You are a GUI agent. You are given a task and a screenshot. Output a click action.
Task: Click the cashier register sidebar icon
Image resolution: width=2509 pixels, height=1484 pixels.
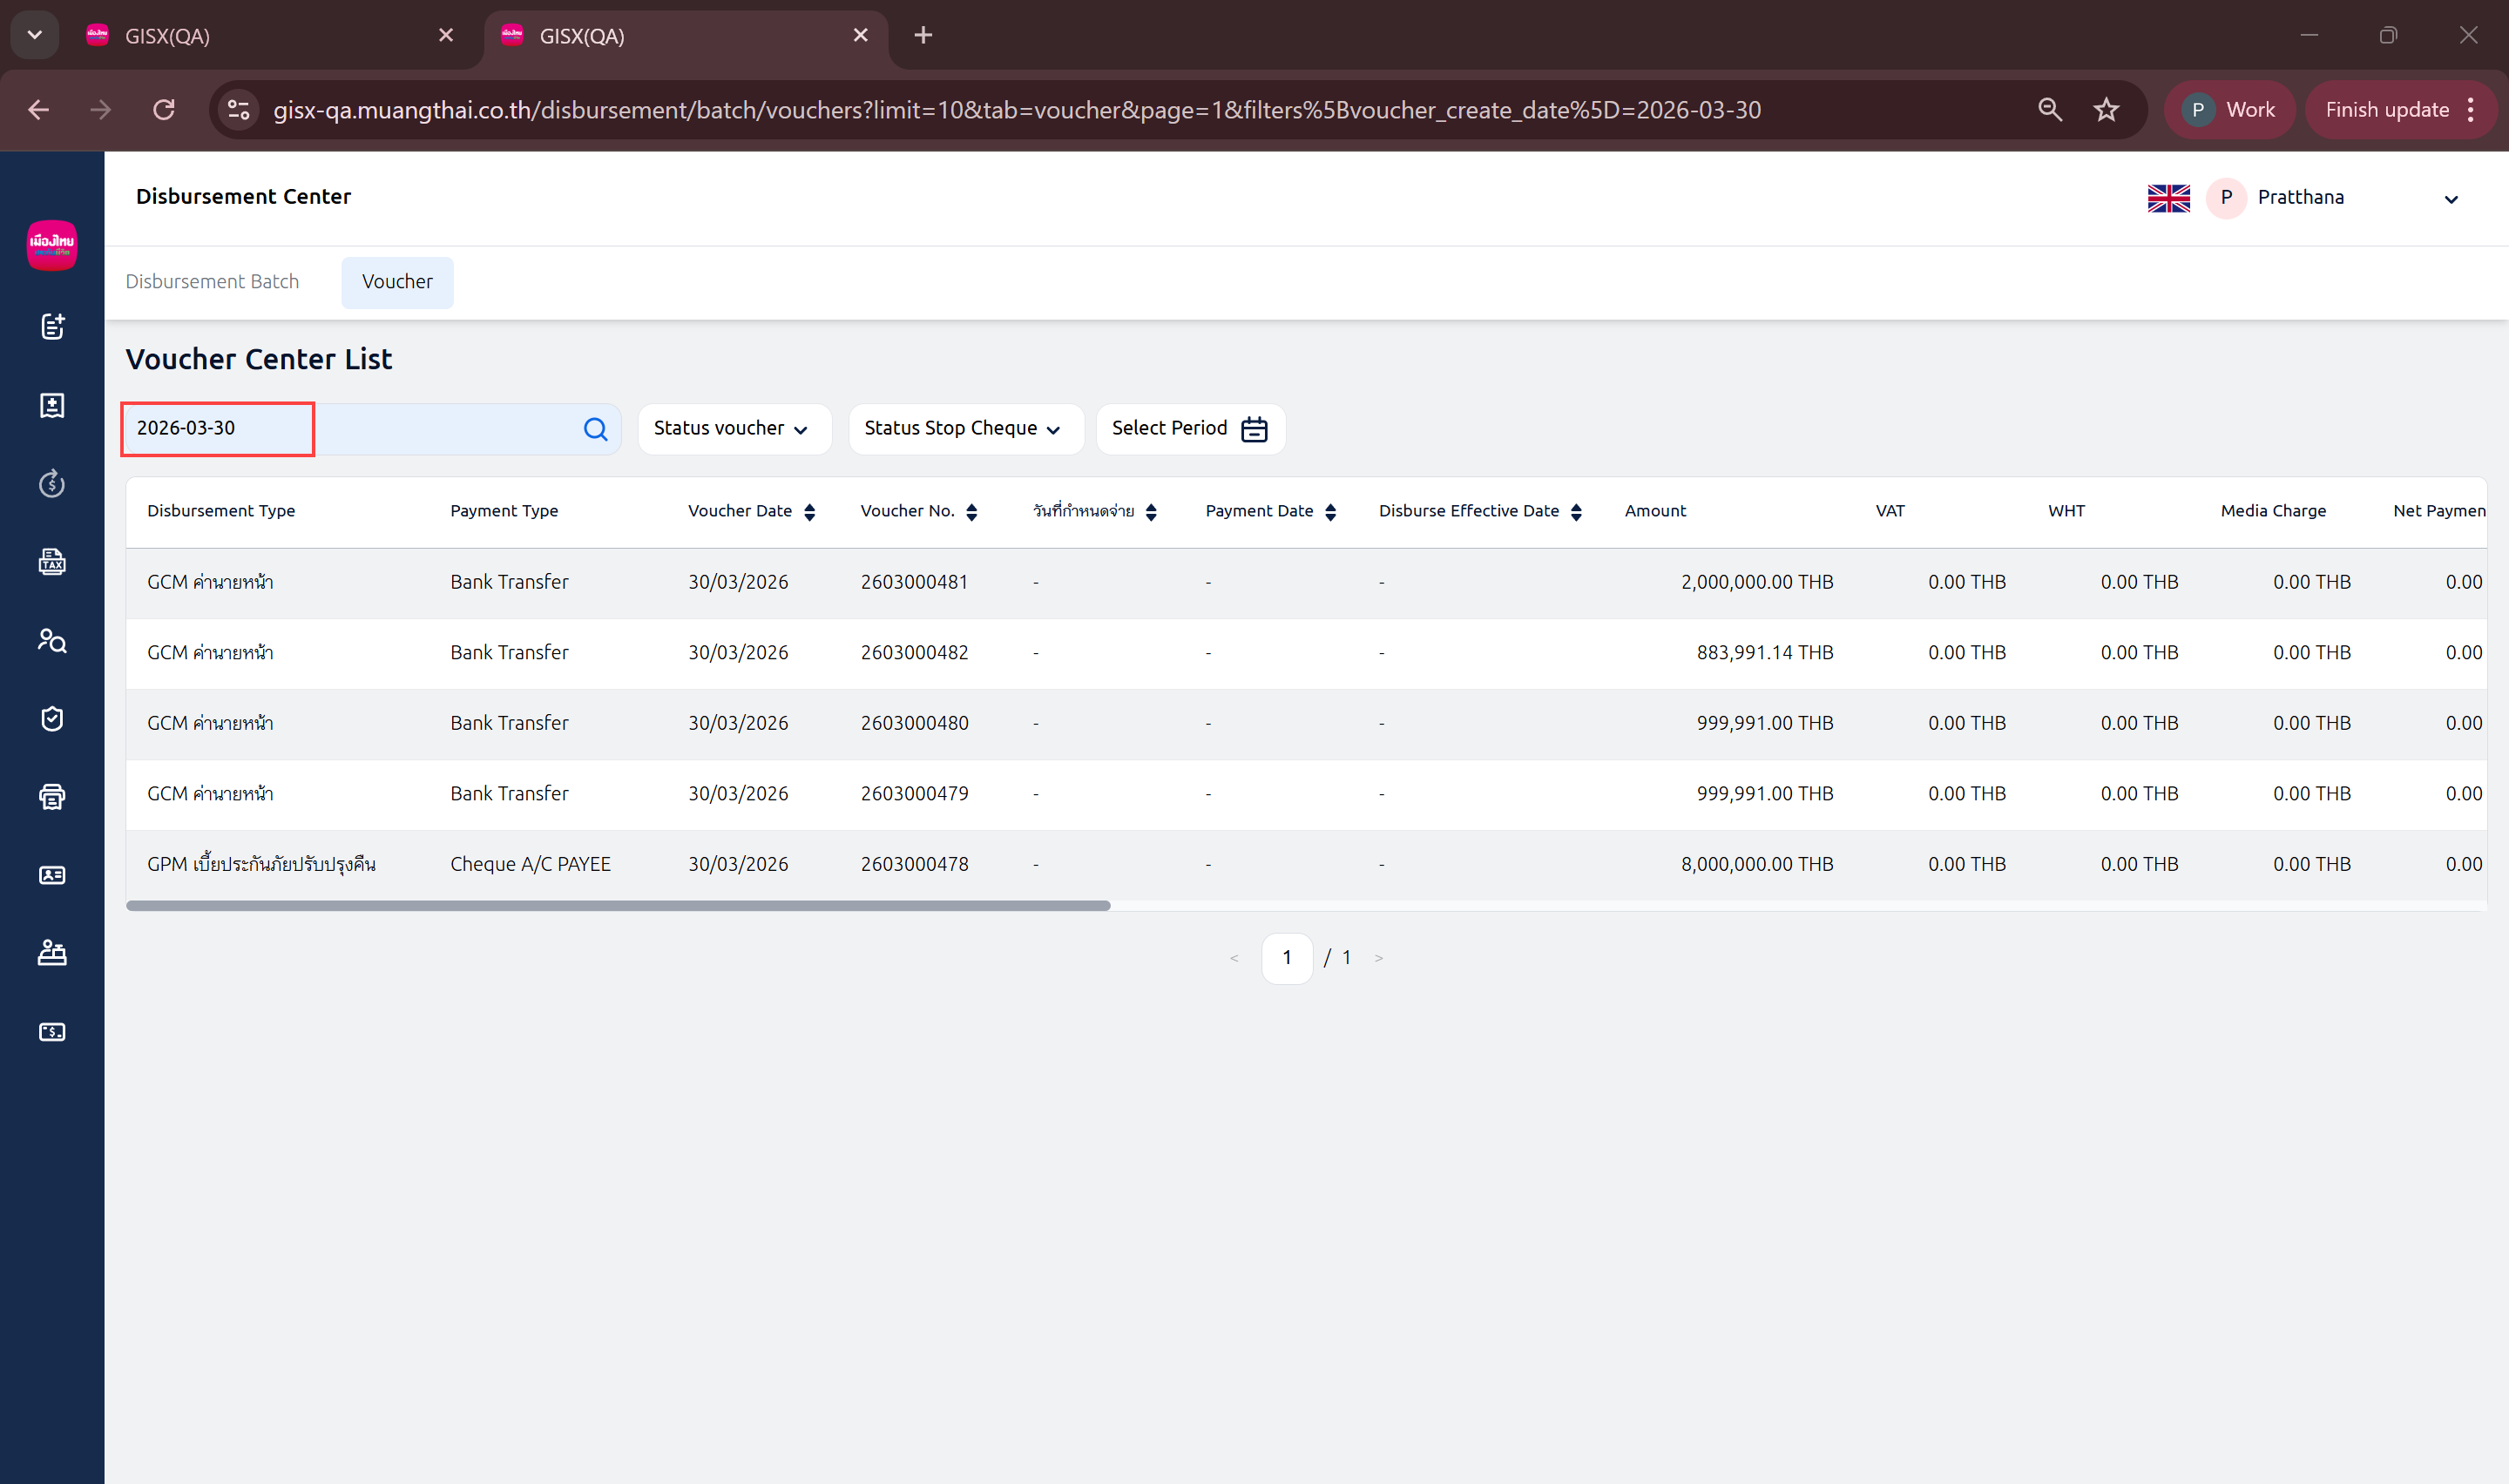(52, 953)
